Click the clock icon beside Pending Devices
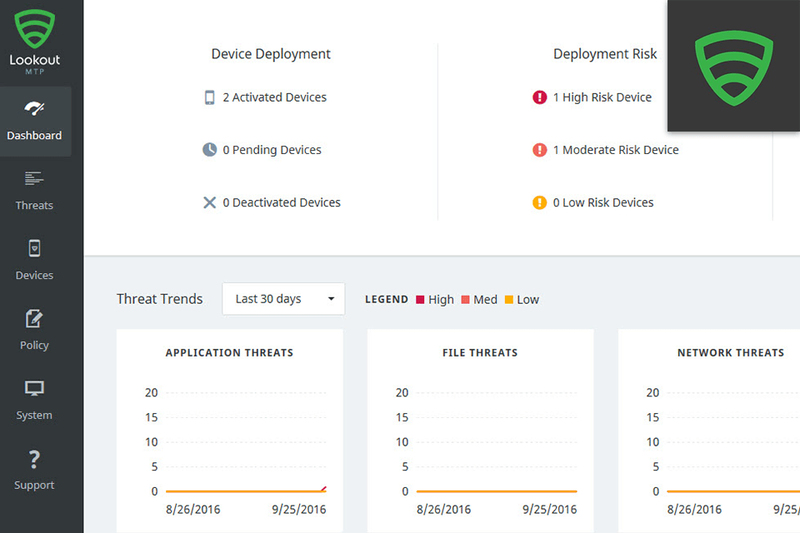The width and height of the screenshot is (800, 533). point(210,150)
